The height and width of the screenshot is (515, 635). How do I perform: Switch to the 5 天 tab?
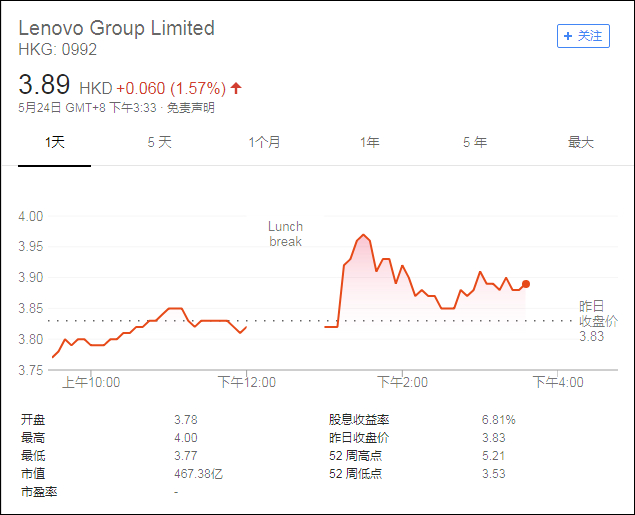click(159, 142)
